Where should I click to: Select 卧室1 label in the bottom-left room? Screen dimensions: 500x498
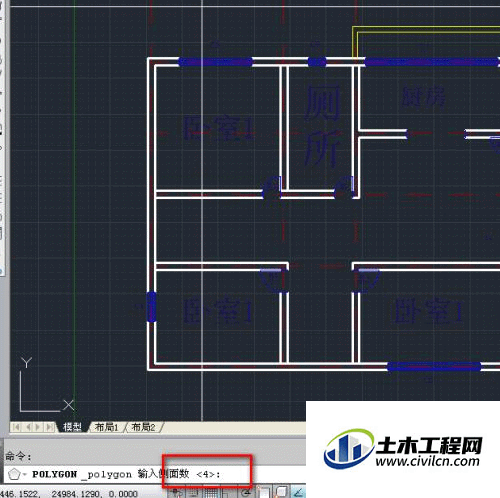(218, 311)
